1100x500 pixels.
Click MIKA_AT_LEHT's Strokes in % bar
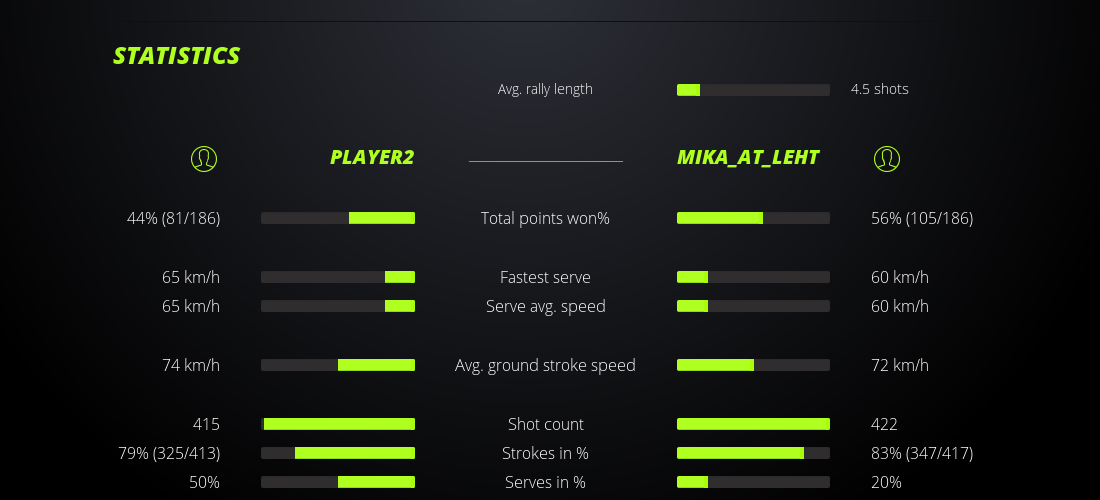coord(753,453)
